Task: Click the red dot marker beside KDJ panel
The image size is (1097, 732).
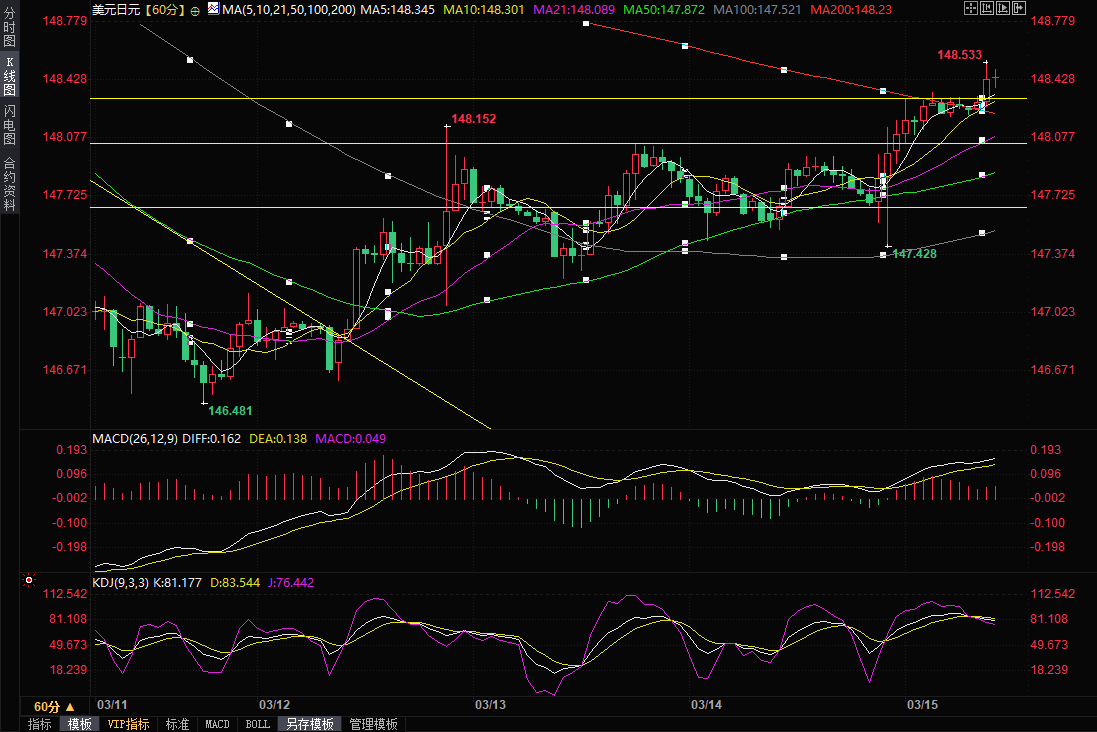Action: click(28, 580)
